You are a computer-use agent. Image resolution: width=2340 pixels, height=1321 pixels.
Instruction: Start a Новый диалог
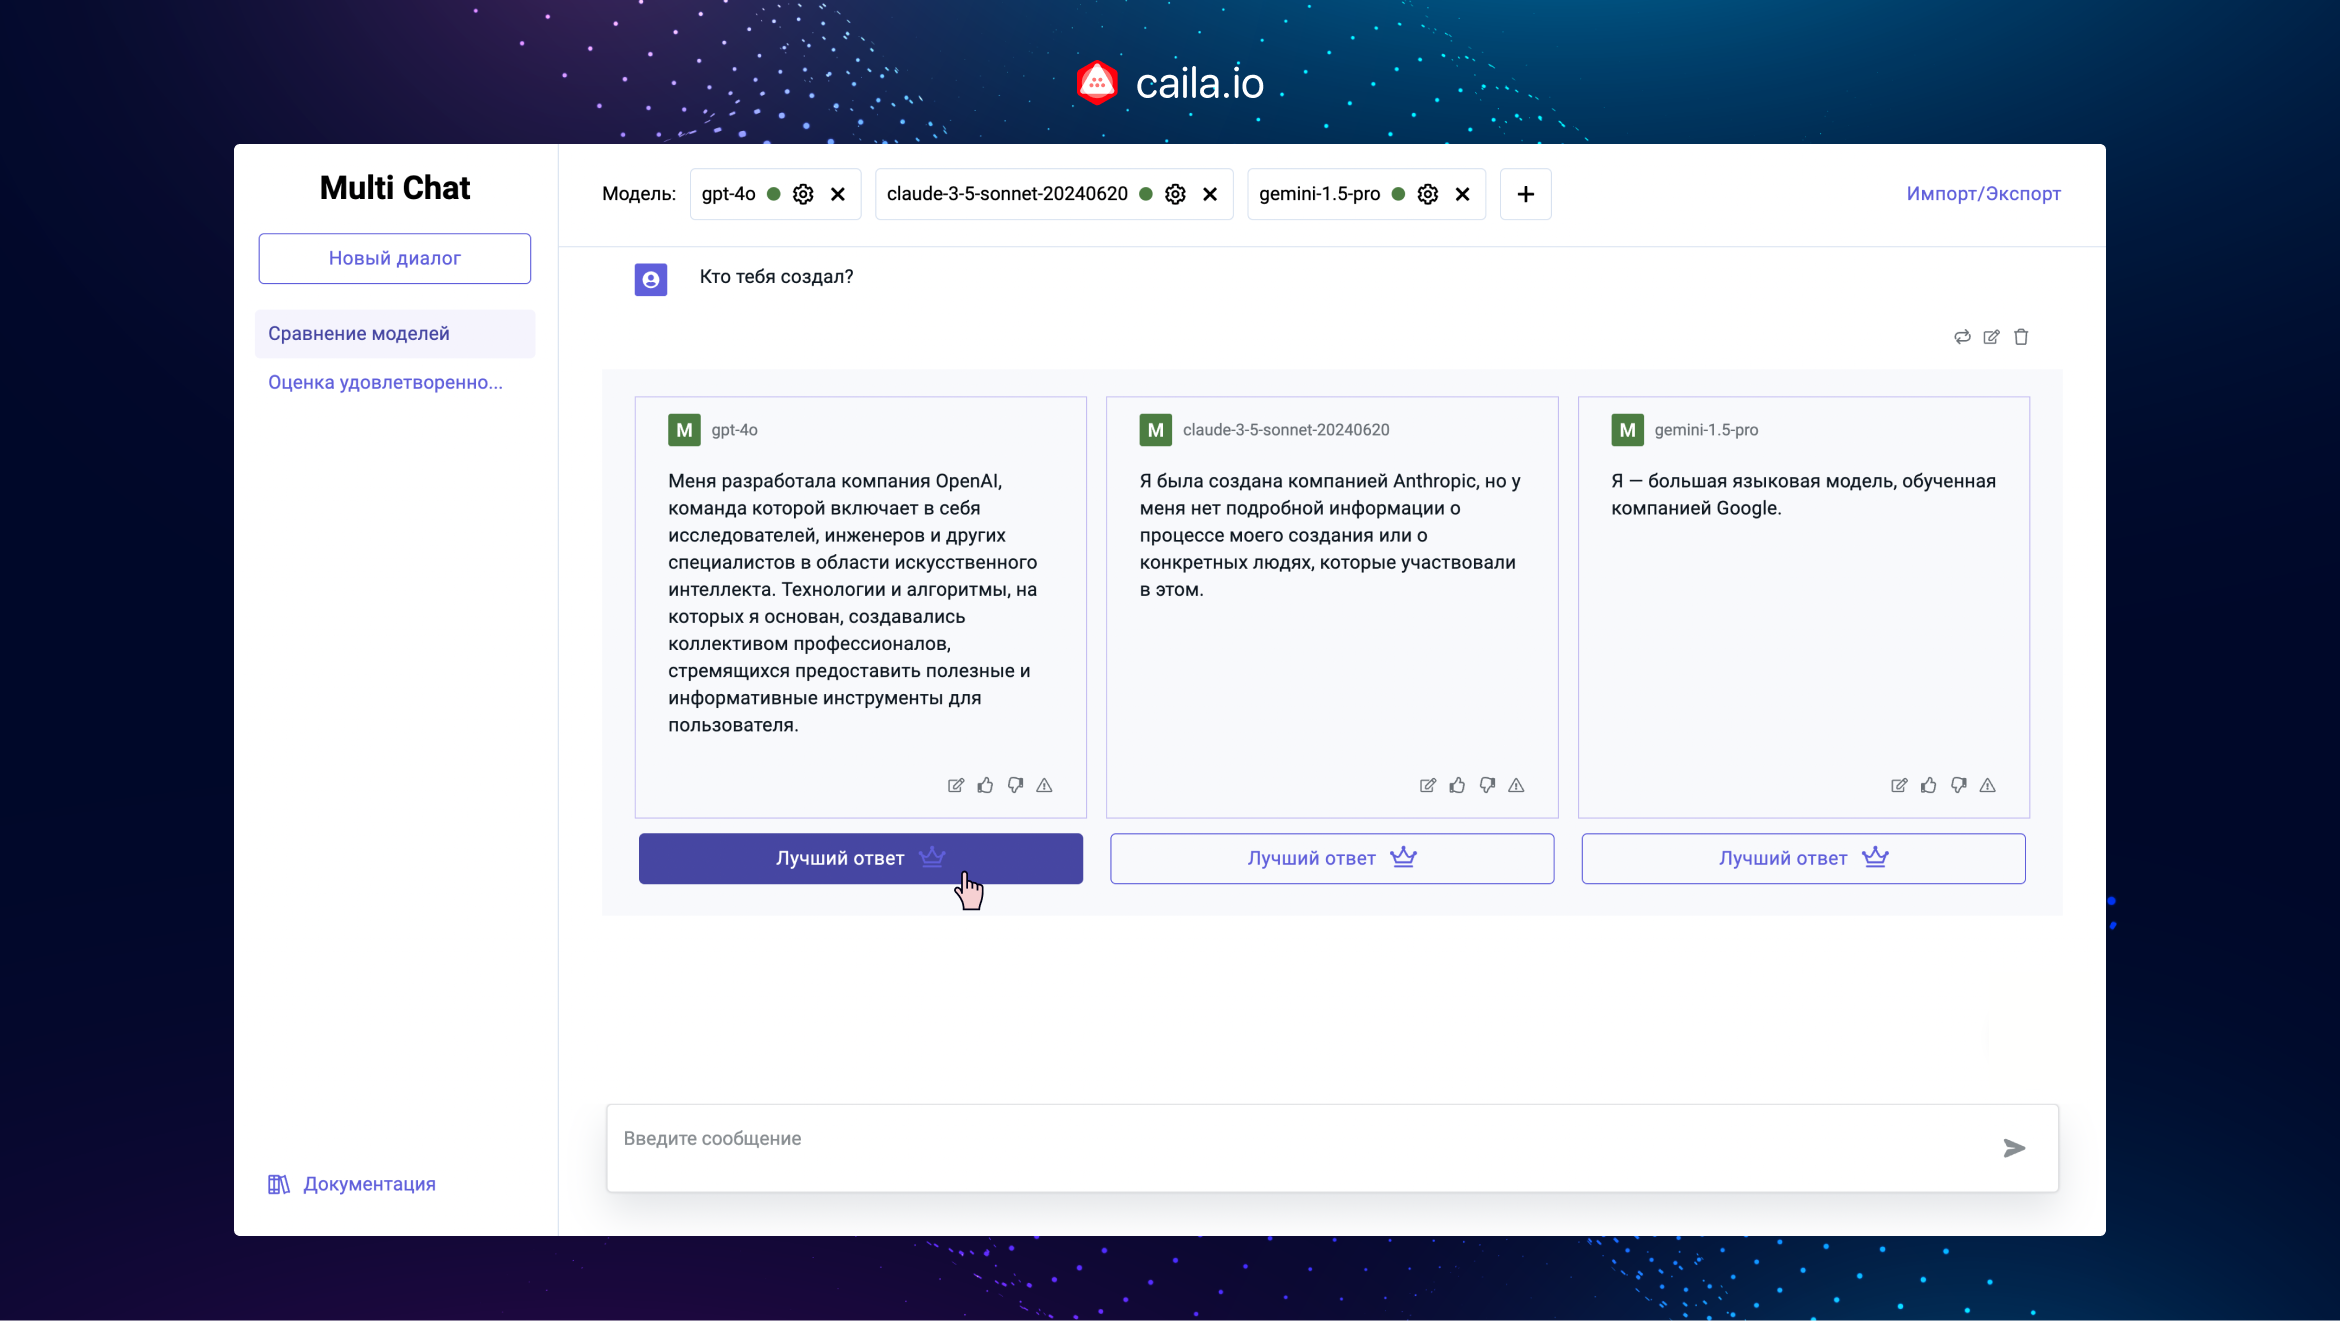[395, 258]
